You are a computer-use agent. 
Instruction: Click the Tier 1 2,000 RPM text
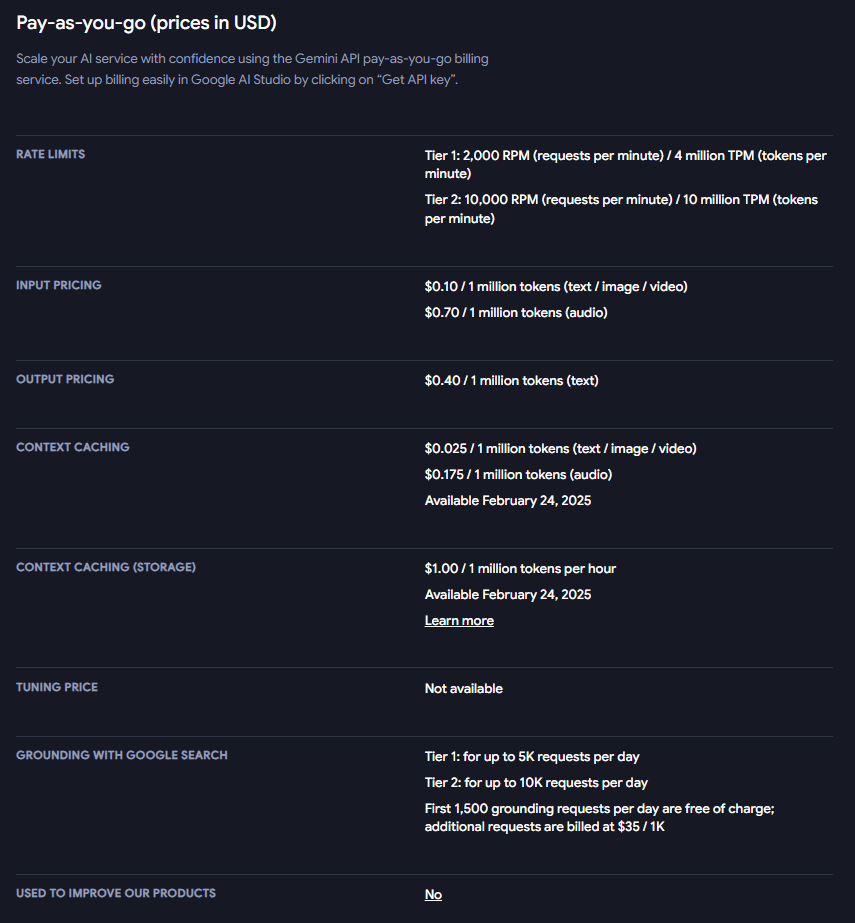tap(625, 164)
